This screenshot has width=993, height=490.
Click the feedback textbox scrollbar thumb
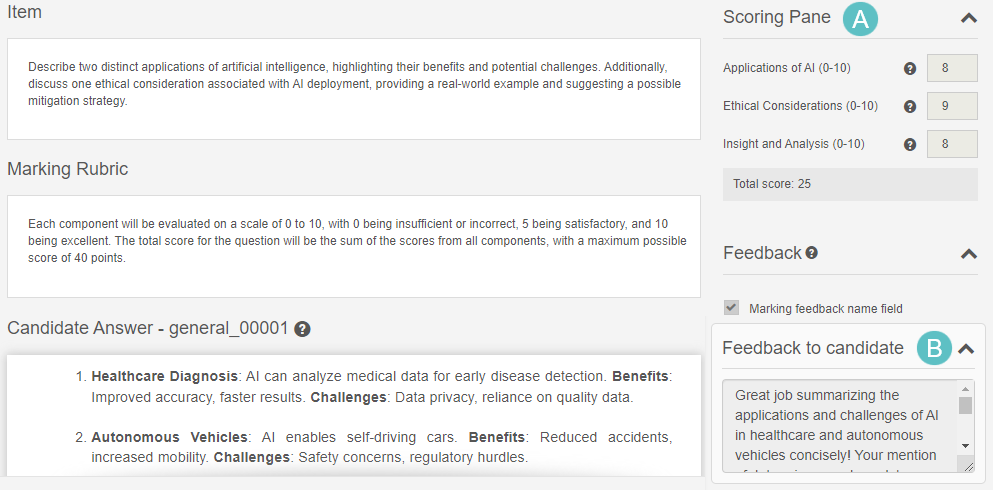[x=965, y=405]
